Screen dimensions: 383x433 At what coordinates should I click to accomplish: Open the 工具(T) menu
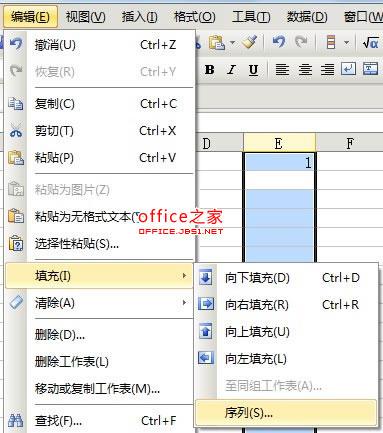[x=251, y=16]
